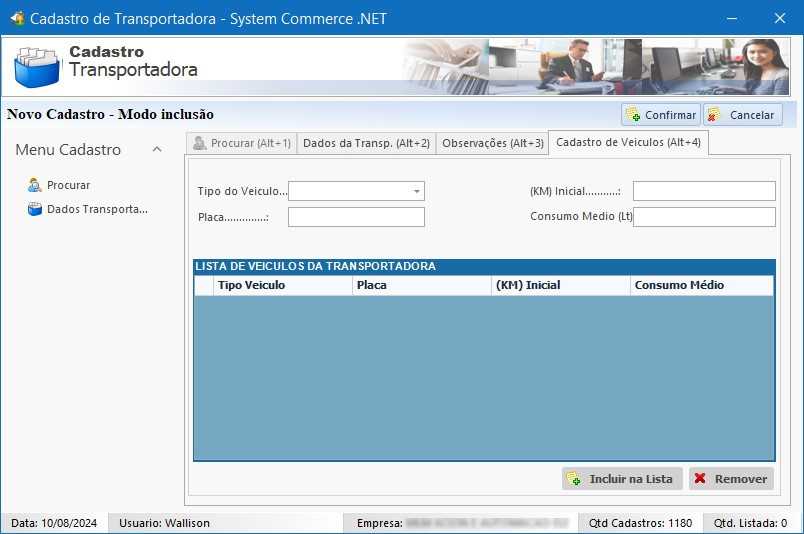Select the Cadastro de Veiculos tab

628,142
